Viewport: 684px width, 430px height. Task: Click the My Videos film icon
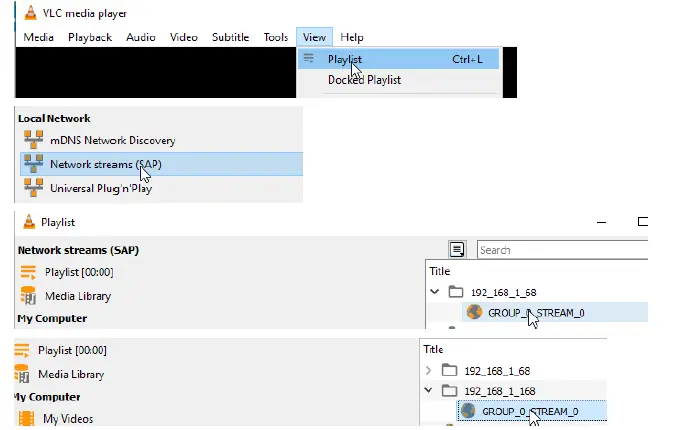26,418
